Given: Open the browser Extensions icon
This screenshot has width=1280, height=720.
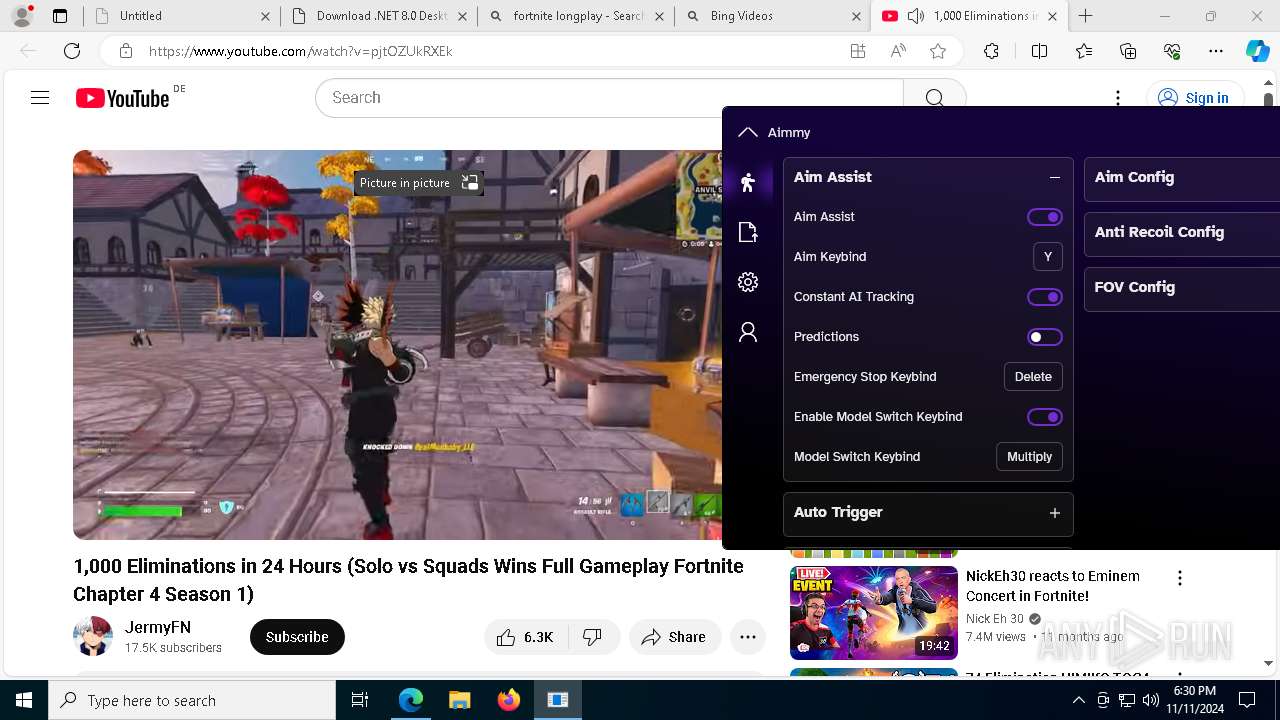Looking at the screenshot, I should 991,51.
